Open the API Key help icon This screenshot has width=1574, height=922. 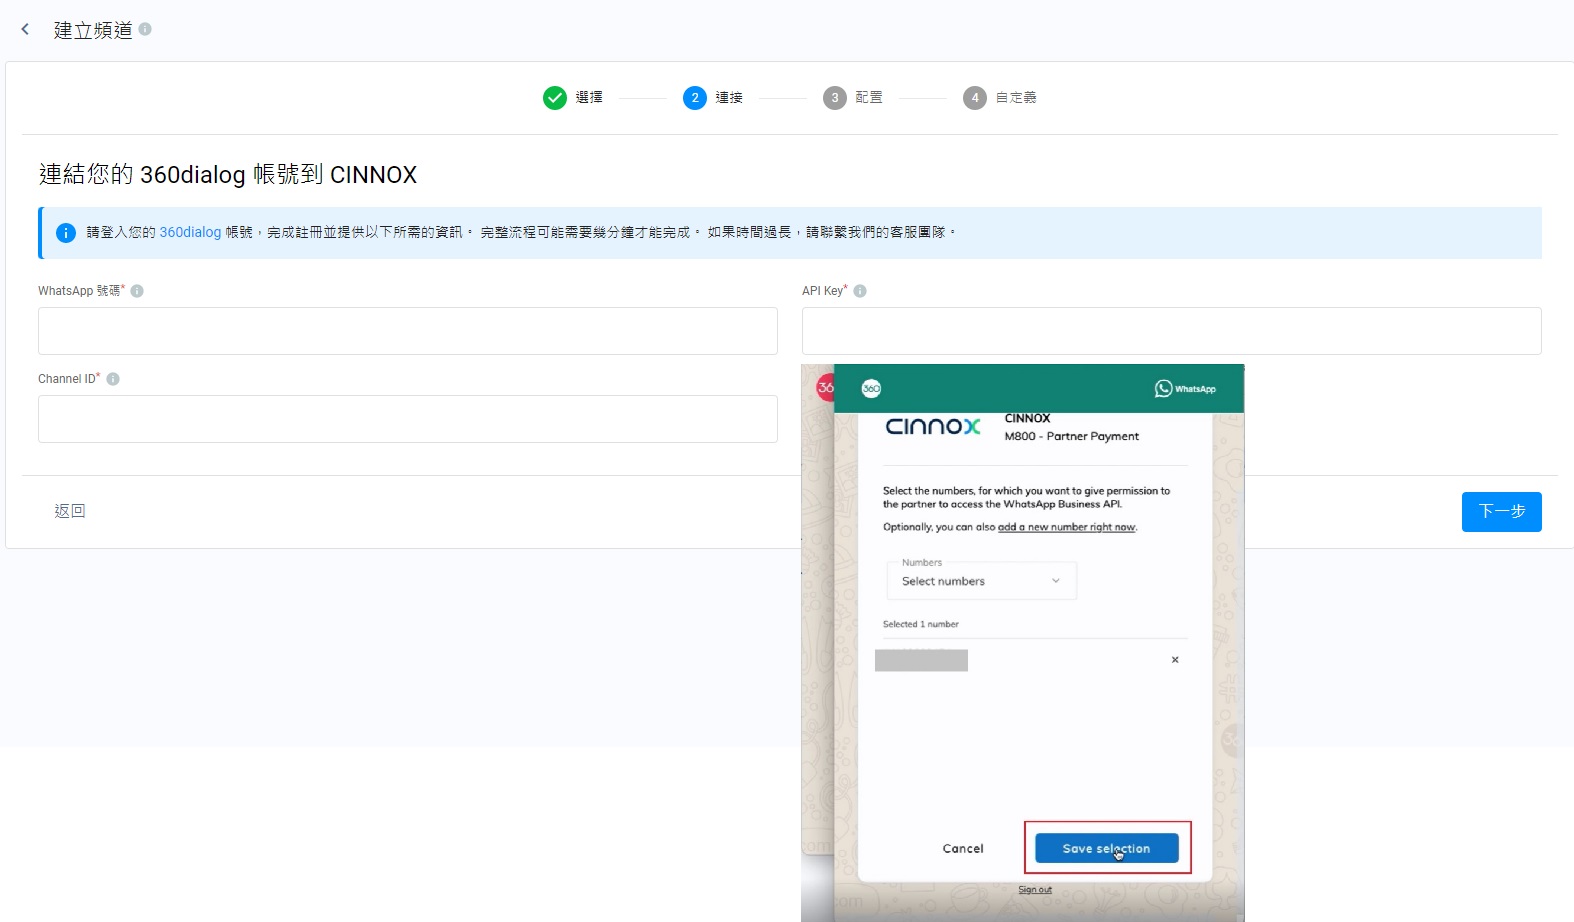click(x=860, y=291)
